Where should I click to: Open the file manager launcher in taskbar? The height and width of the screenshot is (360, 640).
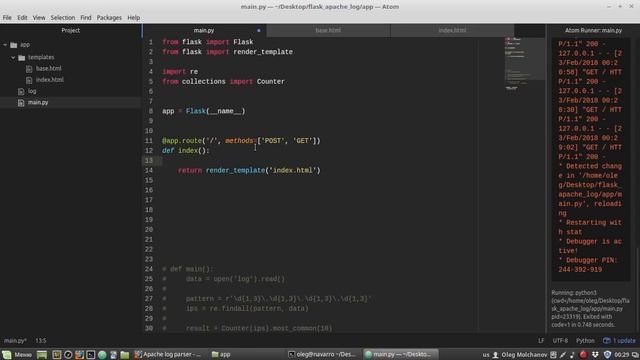click(x=124, y=354)
